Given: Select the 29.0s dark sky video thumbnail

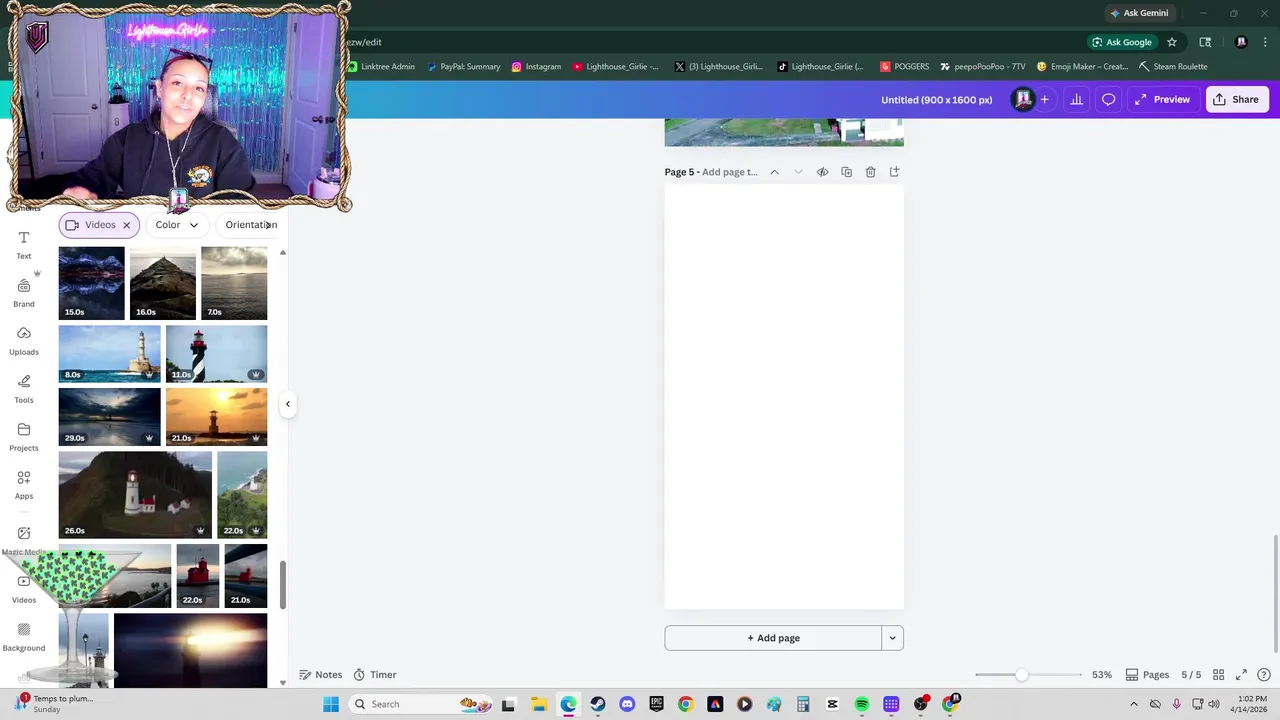Looking at the screenshot, I should [x=109, y=417].
